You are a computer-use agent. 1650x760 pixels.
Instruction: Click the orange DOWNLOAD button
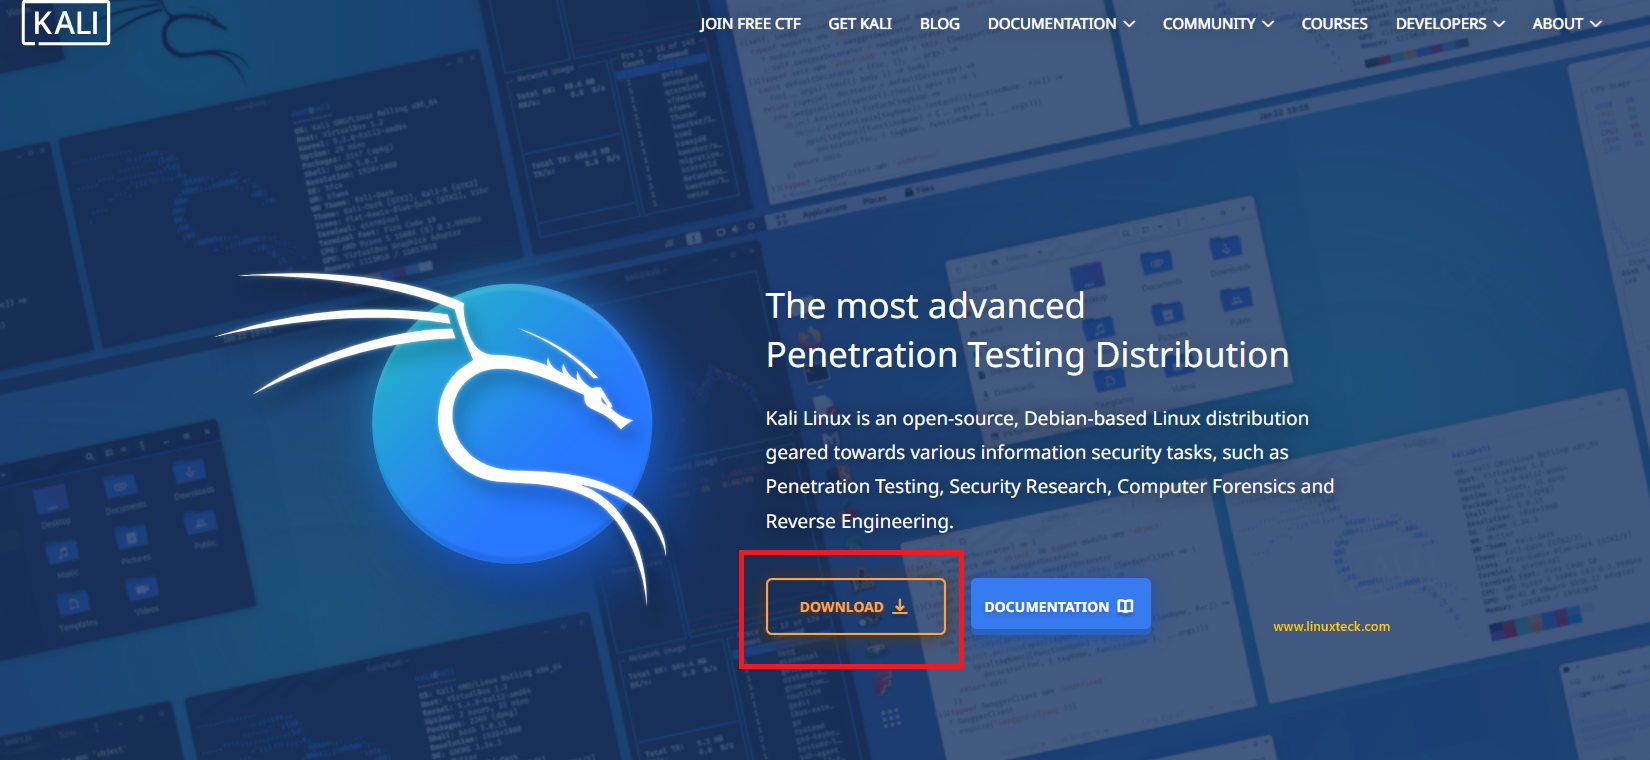pos(855,606)
